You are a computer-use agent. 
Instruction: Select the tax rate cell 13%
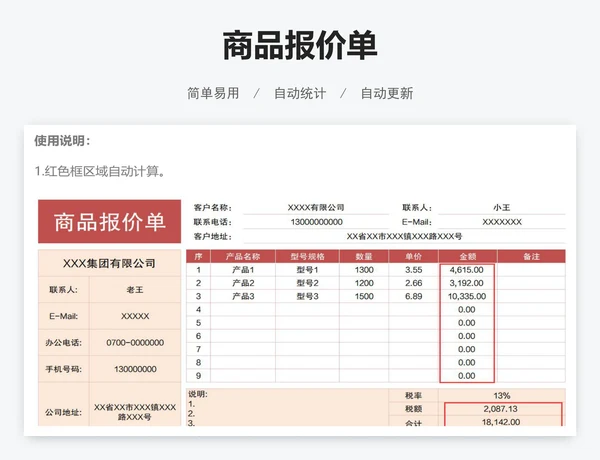502,395
